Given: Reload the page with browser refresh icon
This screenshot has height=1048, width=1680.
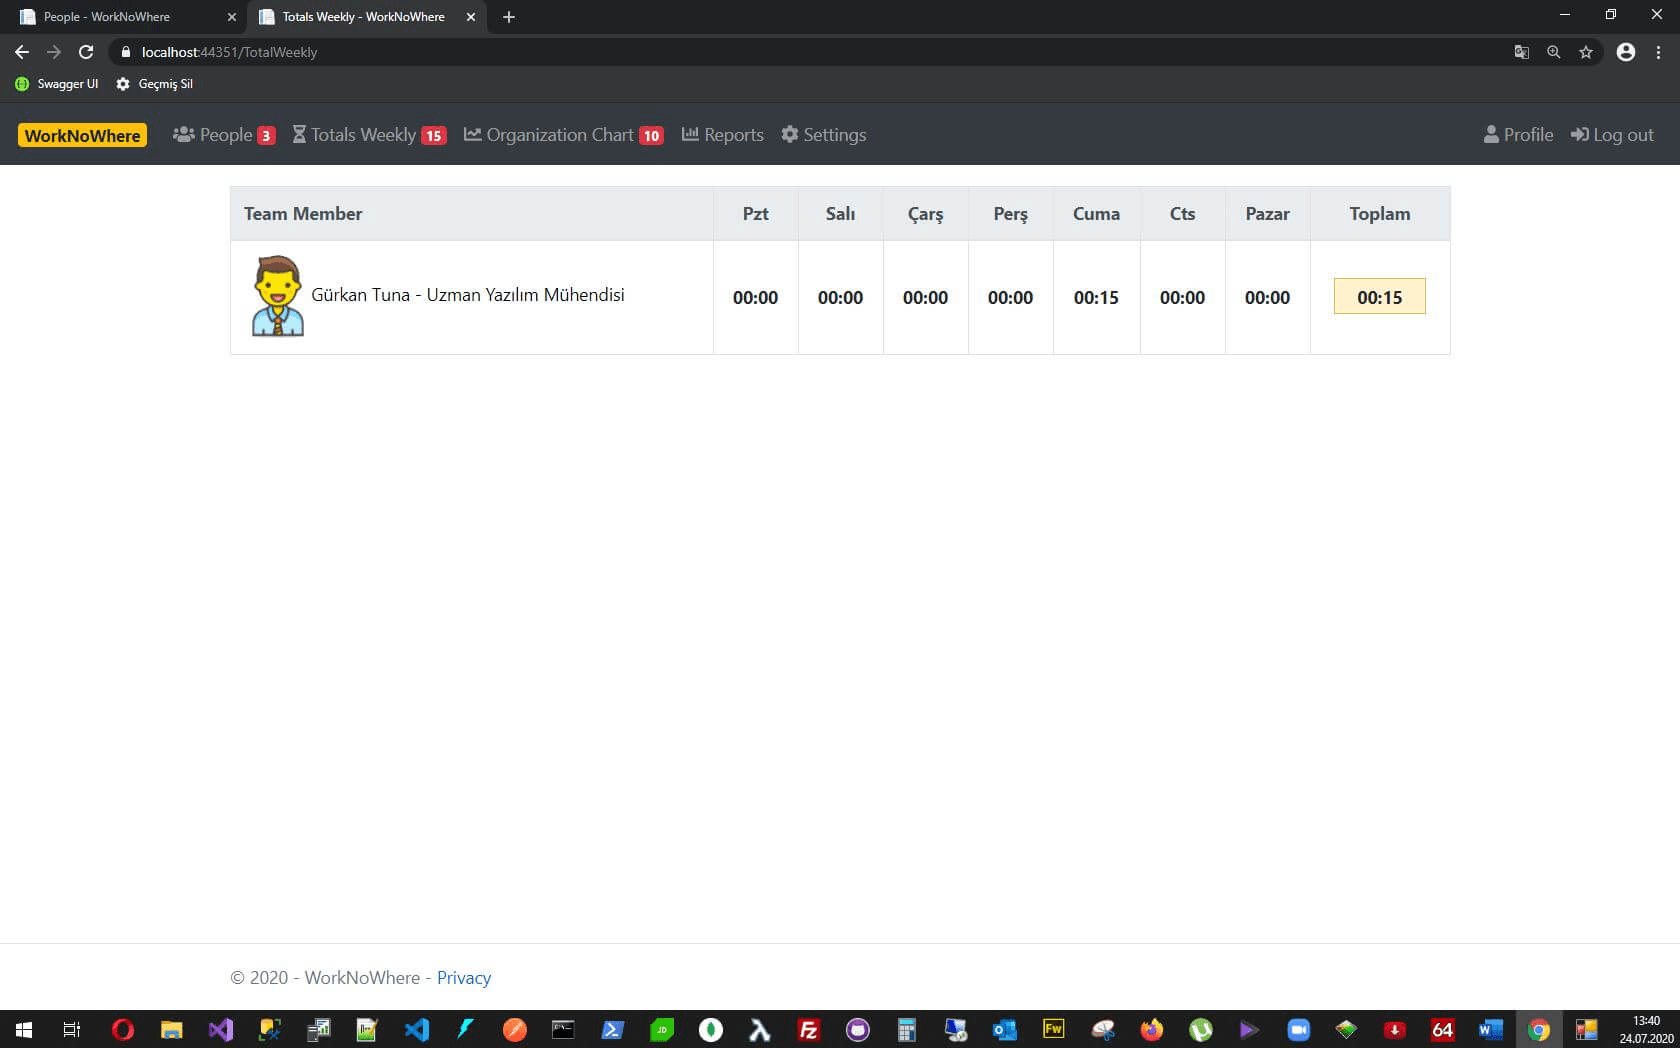Looking at the screenshot, I should click(86, 52).
